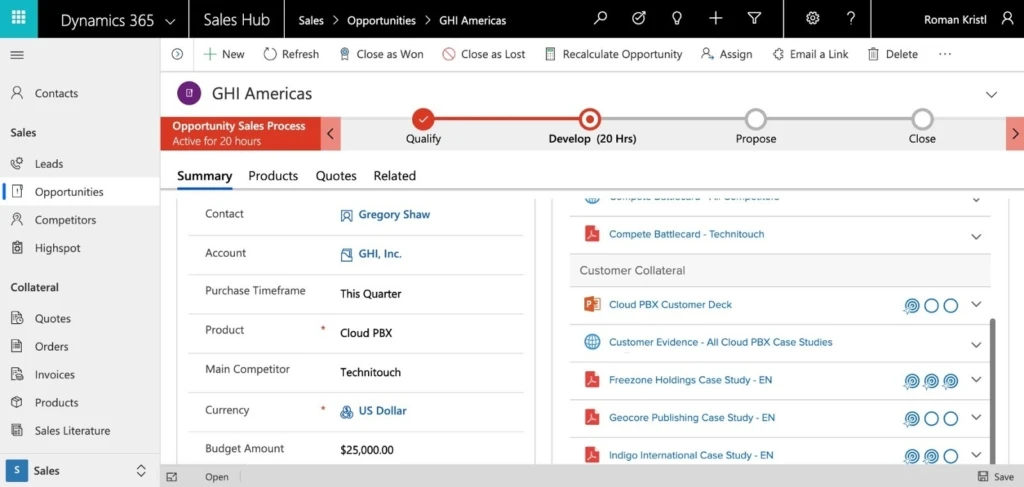Refresh the opportunity record
Image resolution: width=1024 pixels, height=487 pixels.
pos(291,55)
